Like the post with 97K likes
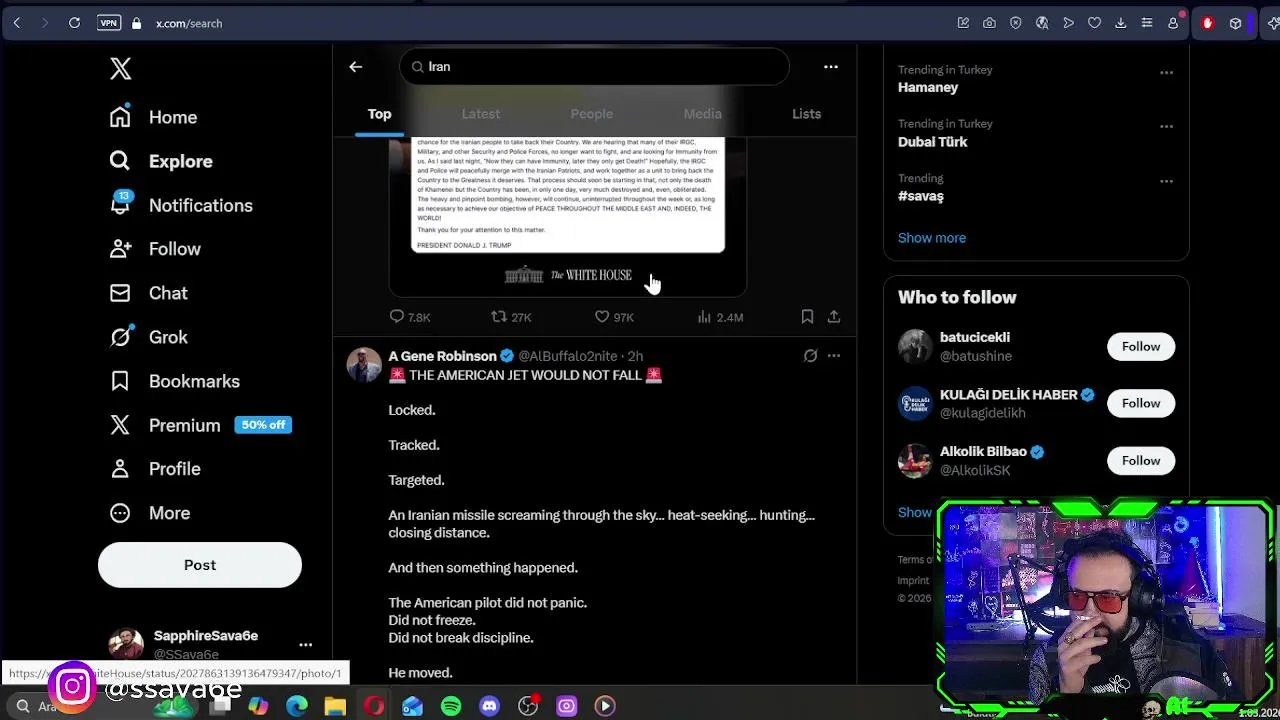 click(613, 317)
